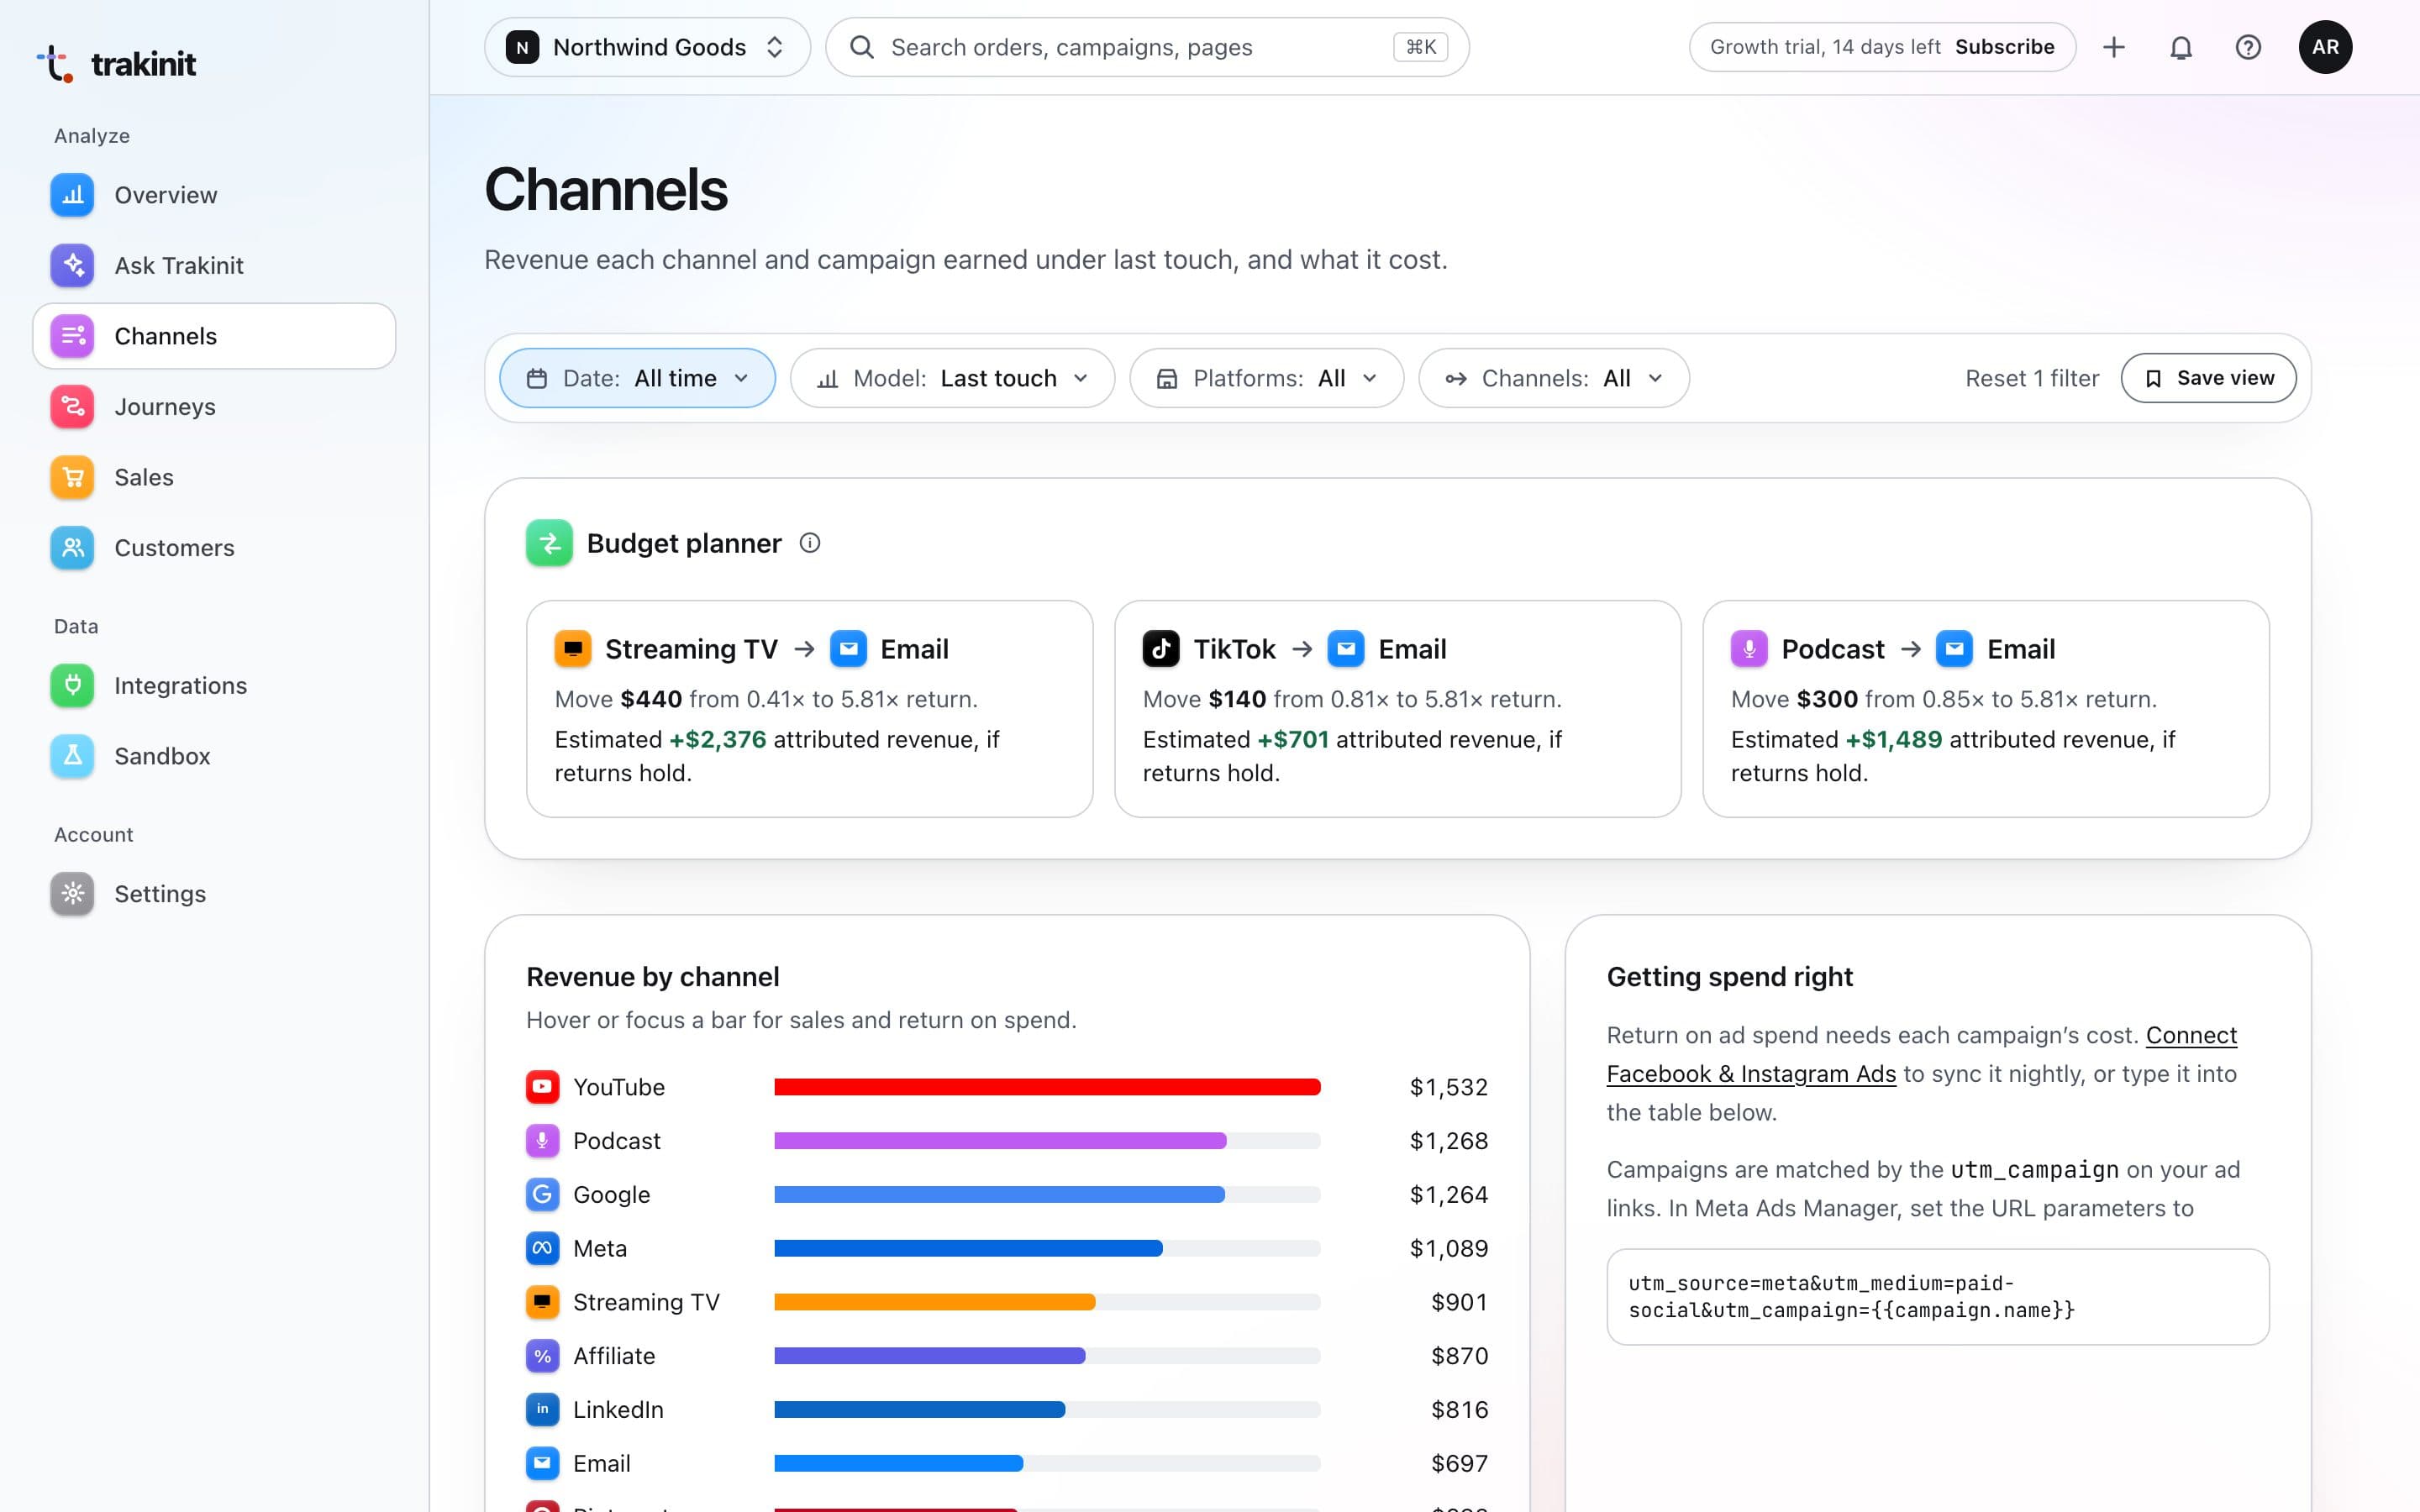Screen dimensions: 2420x1512
Task: Click the Subscribe link
Action: point(2004,47)
